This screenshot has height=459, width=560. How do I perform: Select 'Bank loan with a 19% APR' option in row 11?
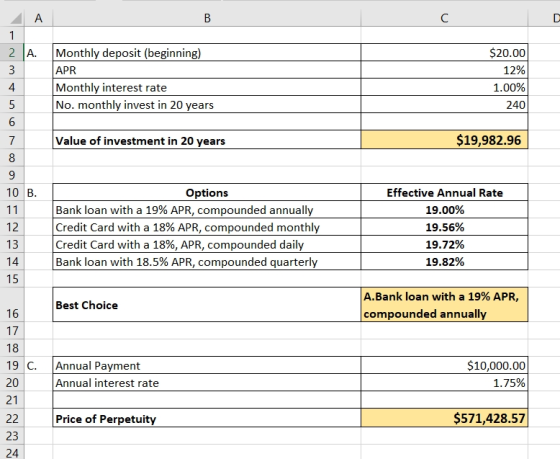207,210
